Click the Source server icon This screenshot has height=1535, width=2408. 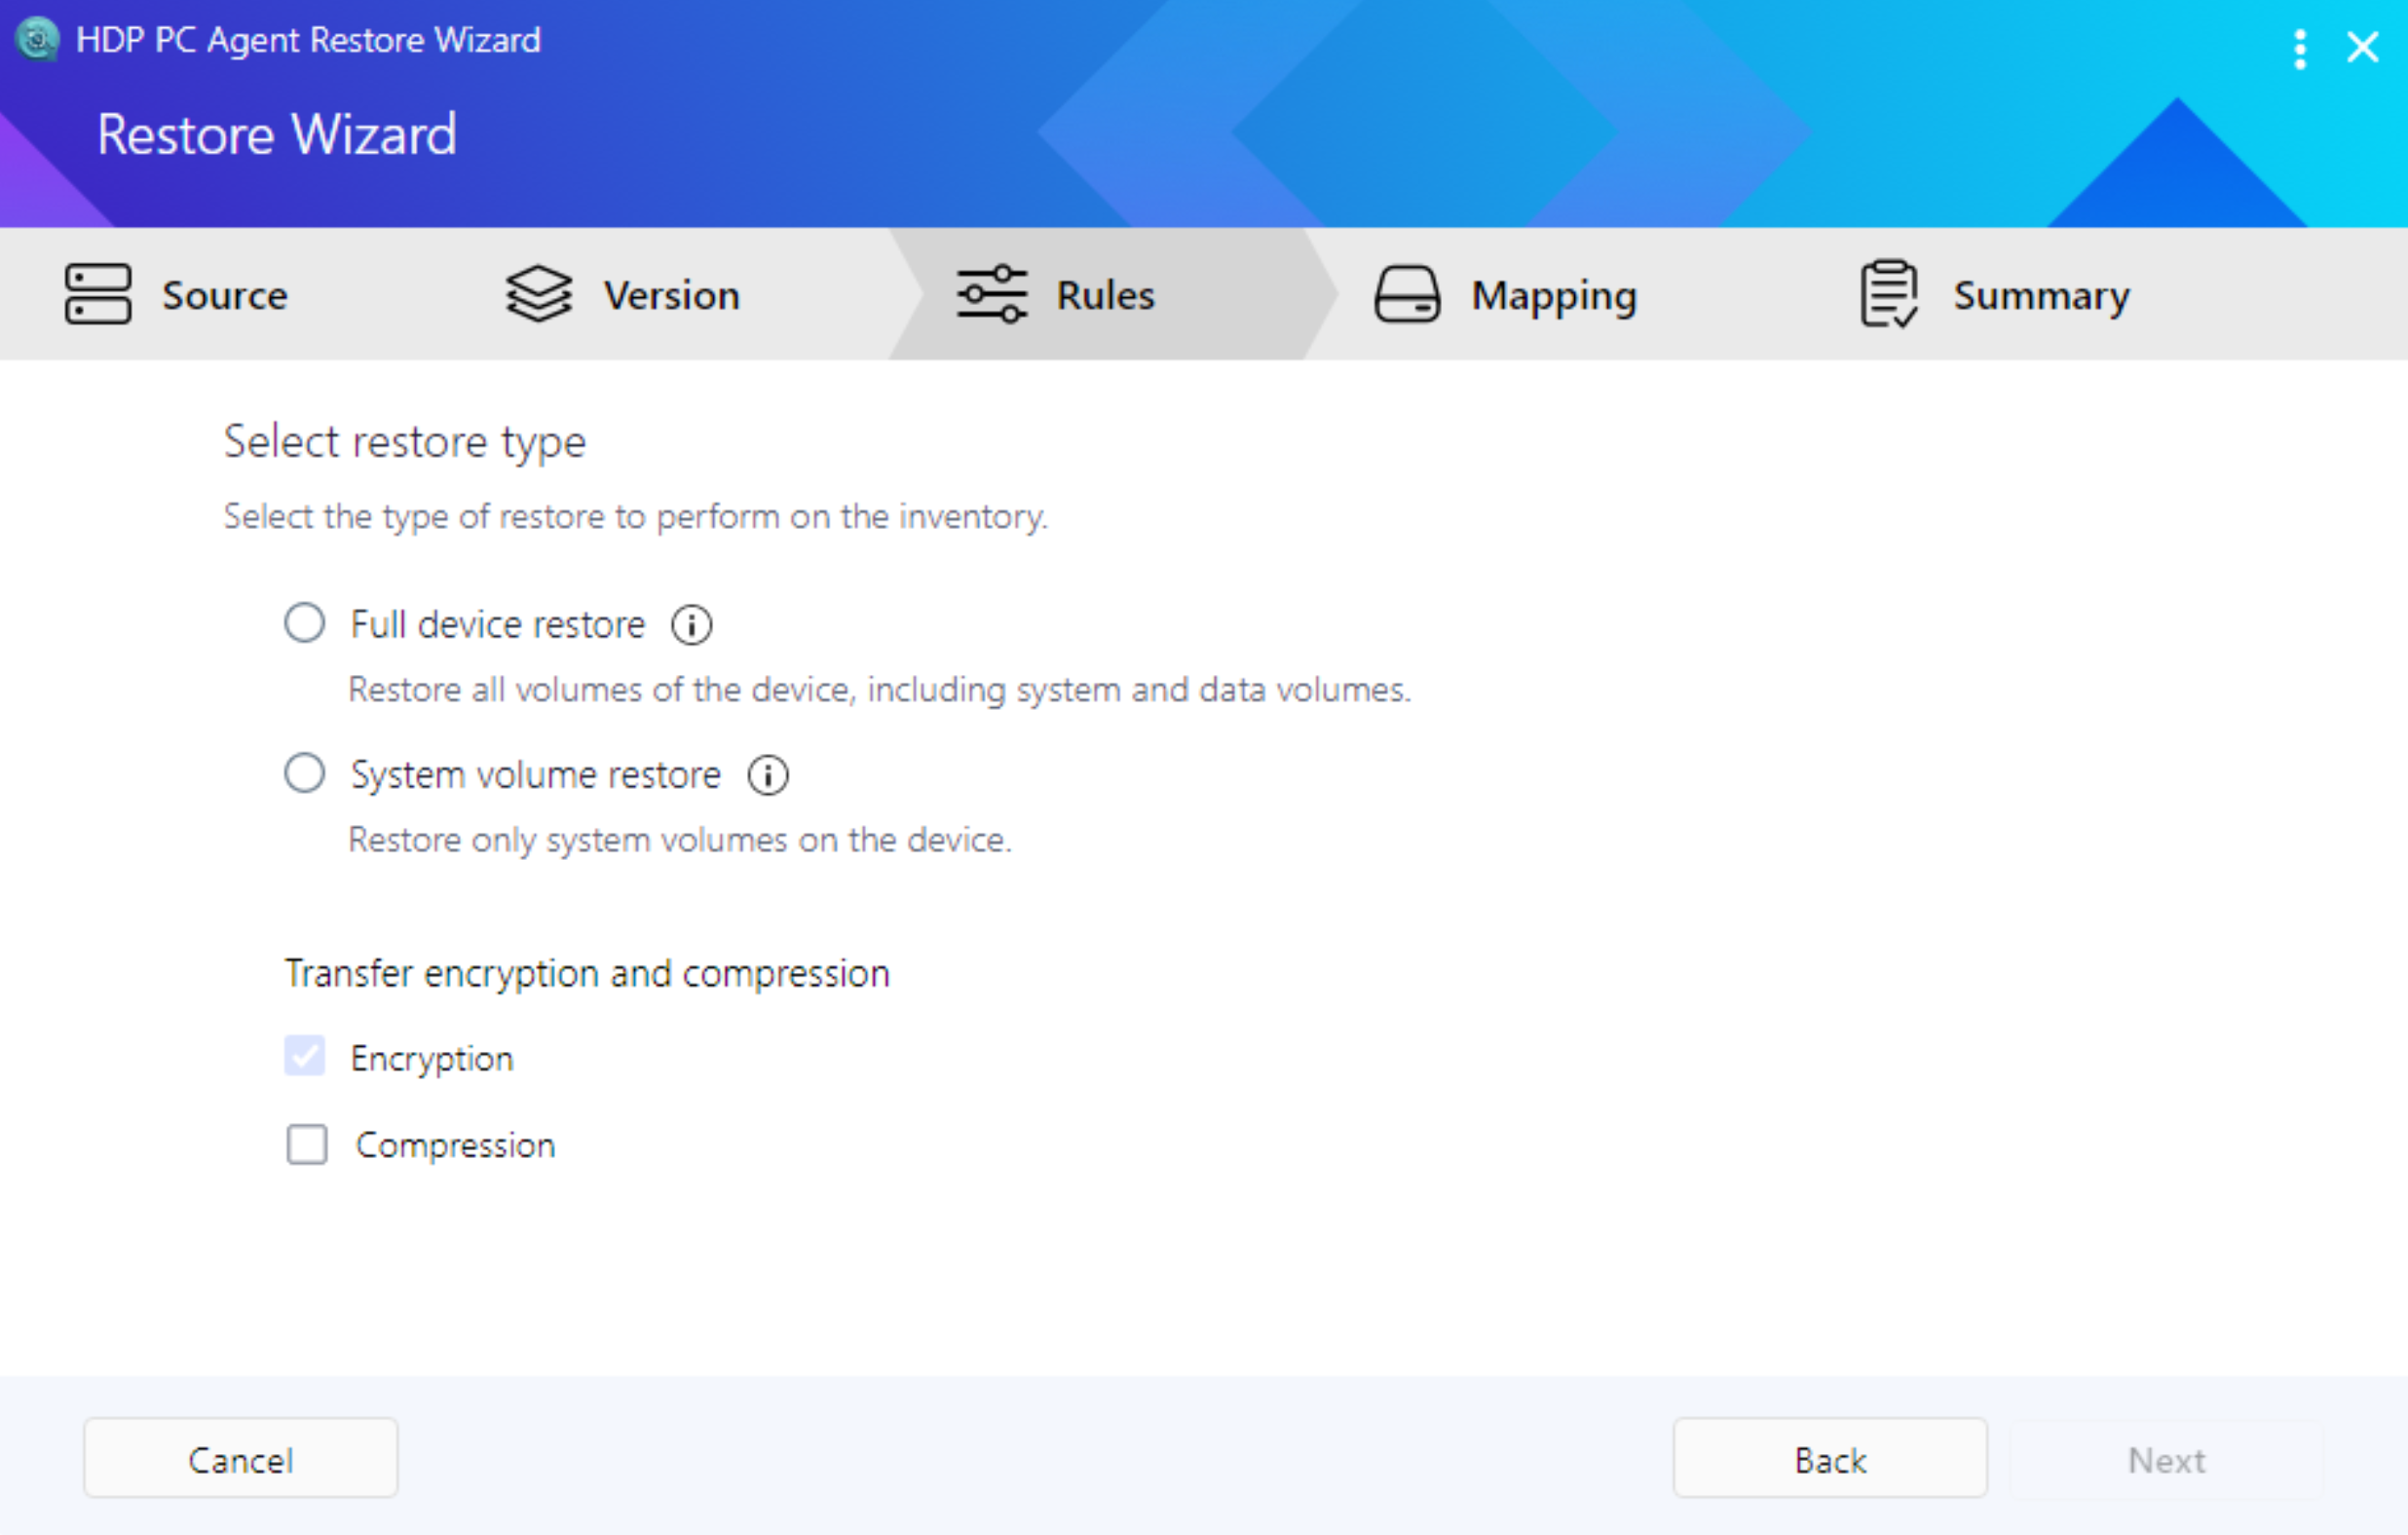[x=97, y=294]
